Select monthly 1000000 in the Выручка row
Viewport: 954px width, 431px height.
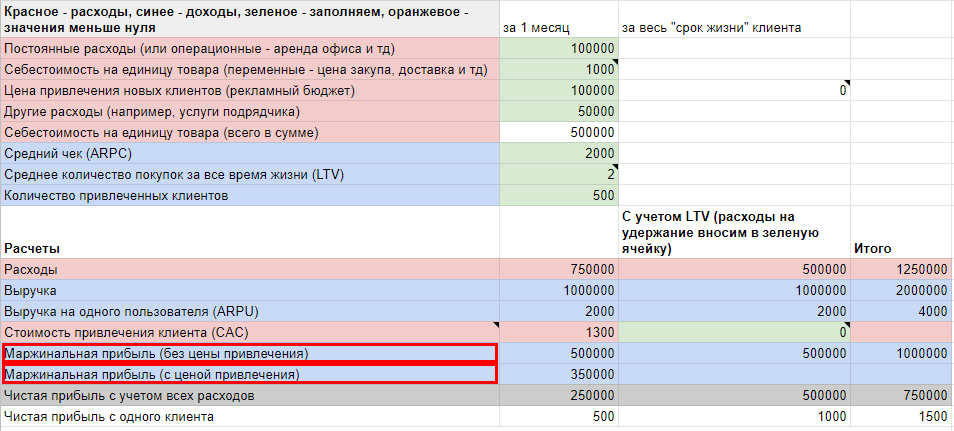pos(559,290)
